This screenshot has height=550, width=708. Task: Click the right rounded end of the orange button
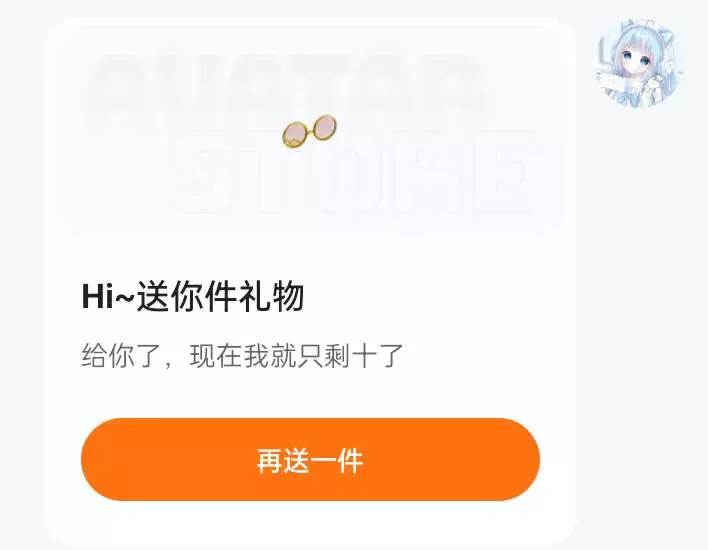(517, 459)
